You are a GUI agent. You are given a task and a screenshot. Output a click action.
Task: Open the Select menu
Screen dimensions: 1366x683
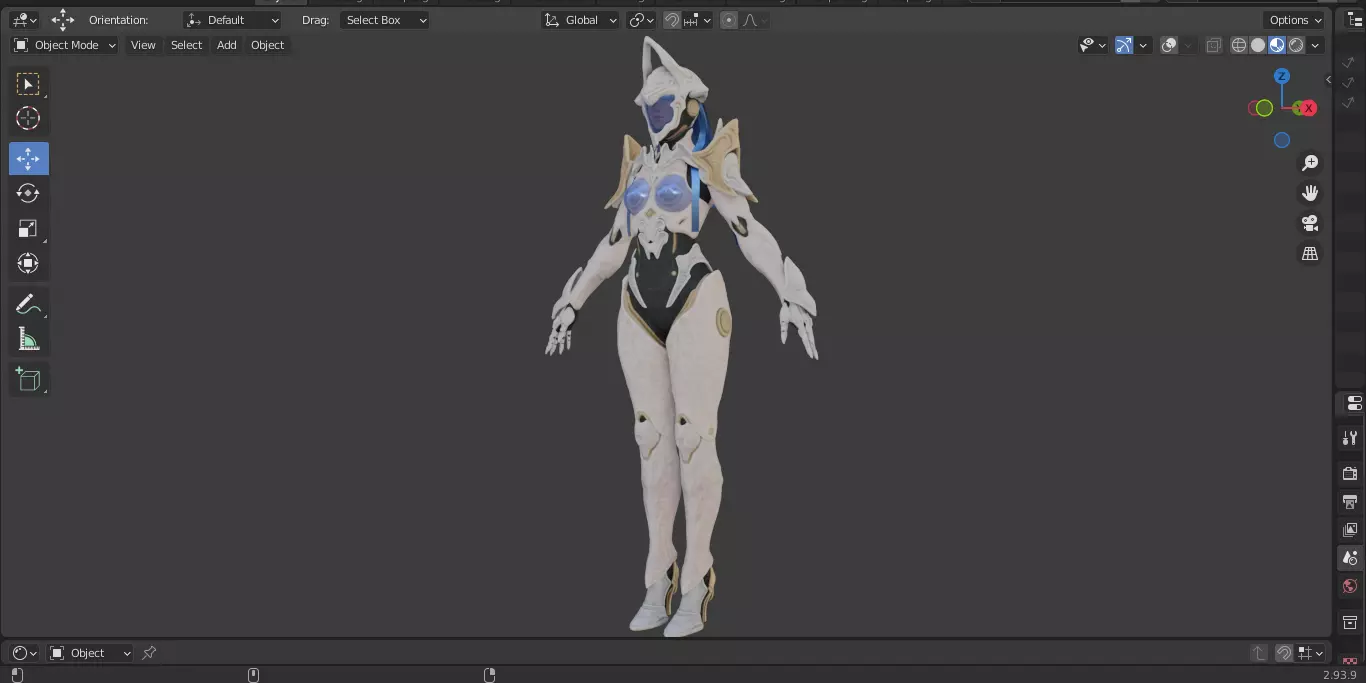tap(186, 45)
